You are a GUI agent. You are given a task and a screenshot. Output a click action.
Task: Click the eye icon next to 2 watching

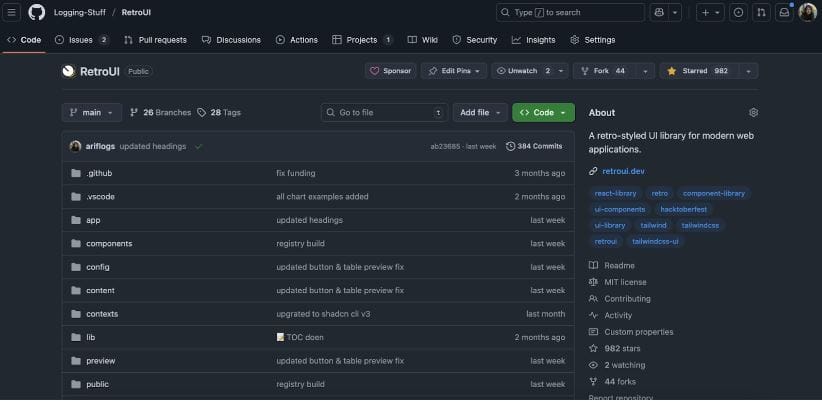coord(593,365)
